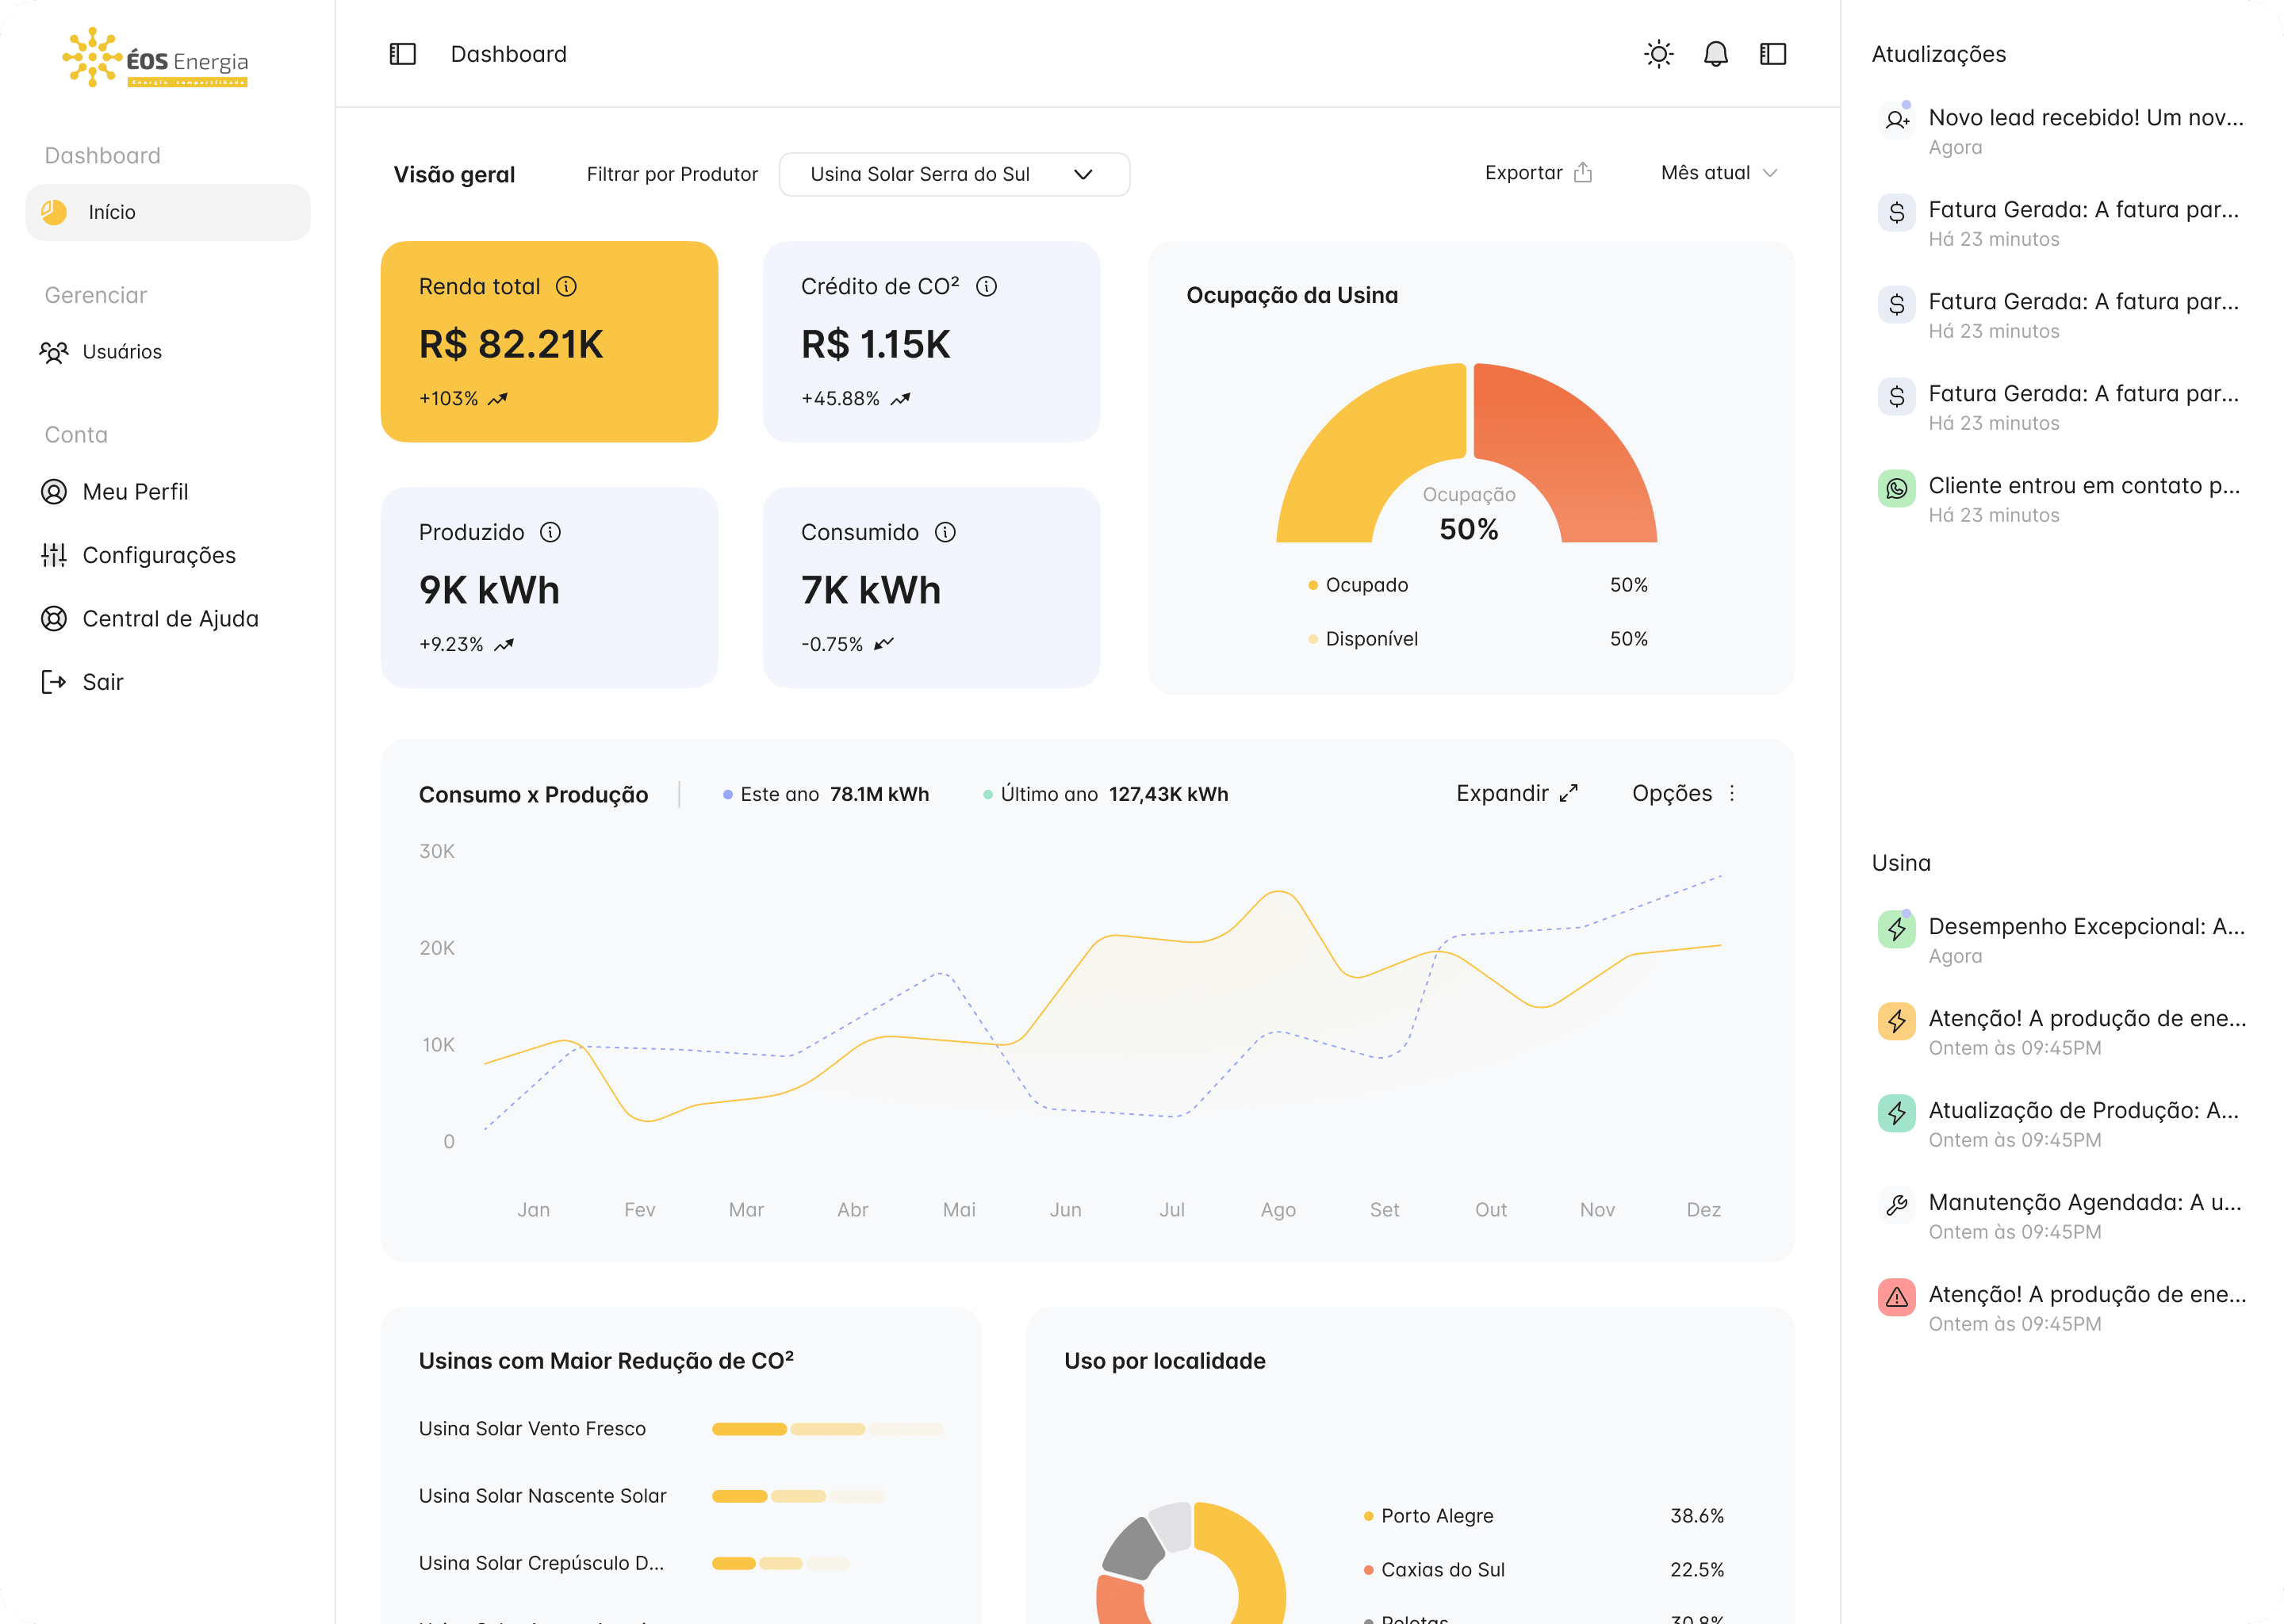Click the Usuários people icon
2284x1624 pixels.
pyautogui.click(x=54, y=352)
